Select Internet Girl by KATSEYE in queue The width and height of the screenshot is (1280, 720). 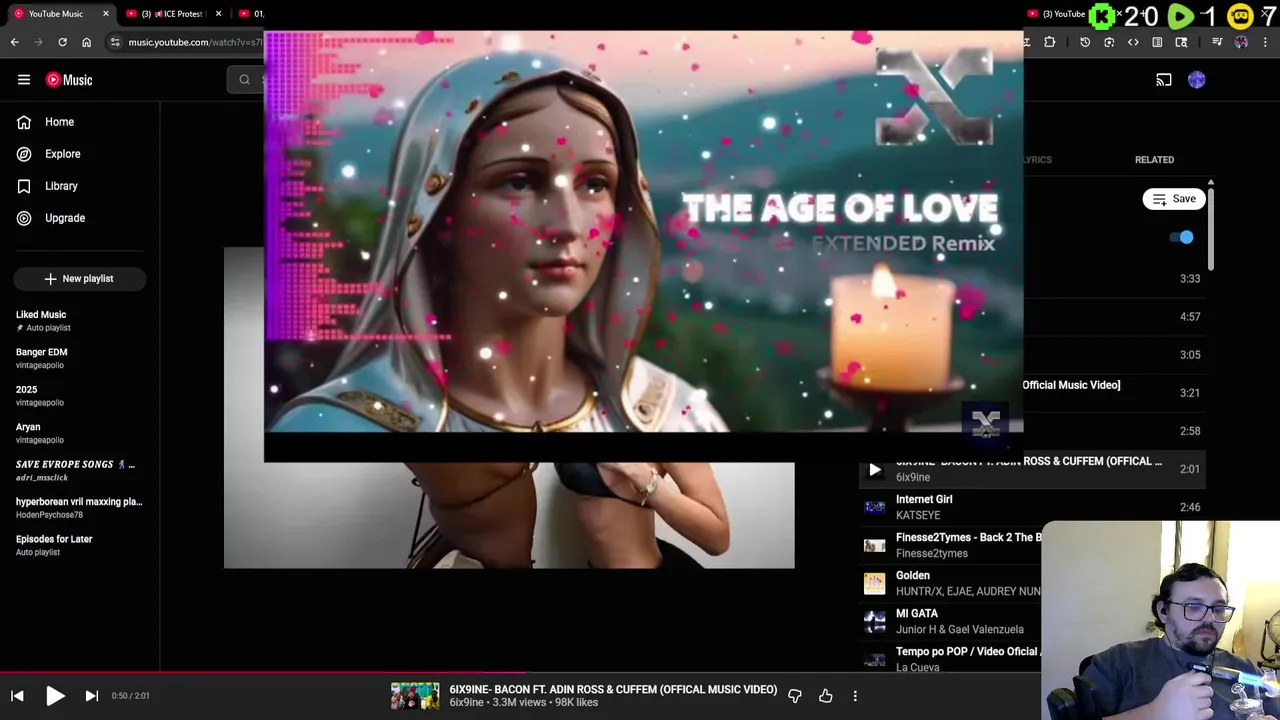1032,507
